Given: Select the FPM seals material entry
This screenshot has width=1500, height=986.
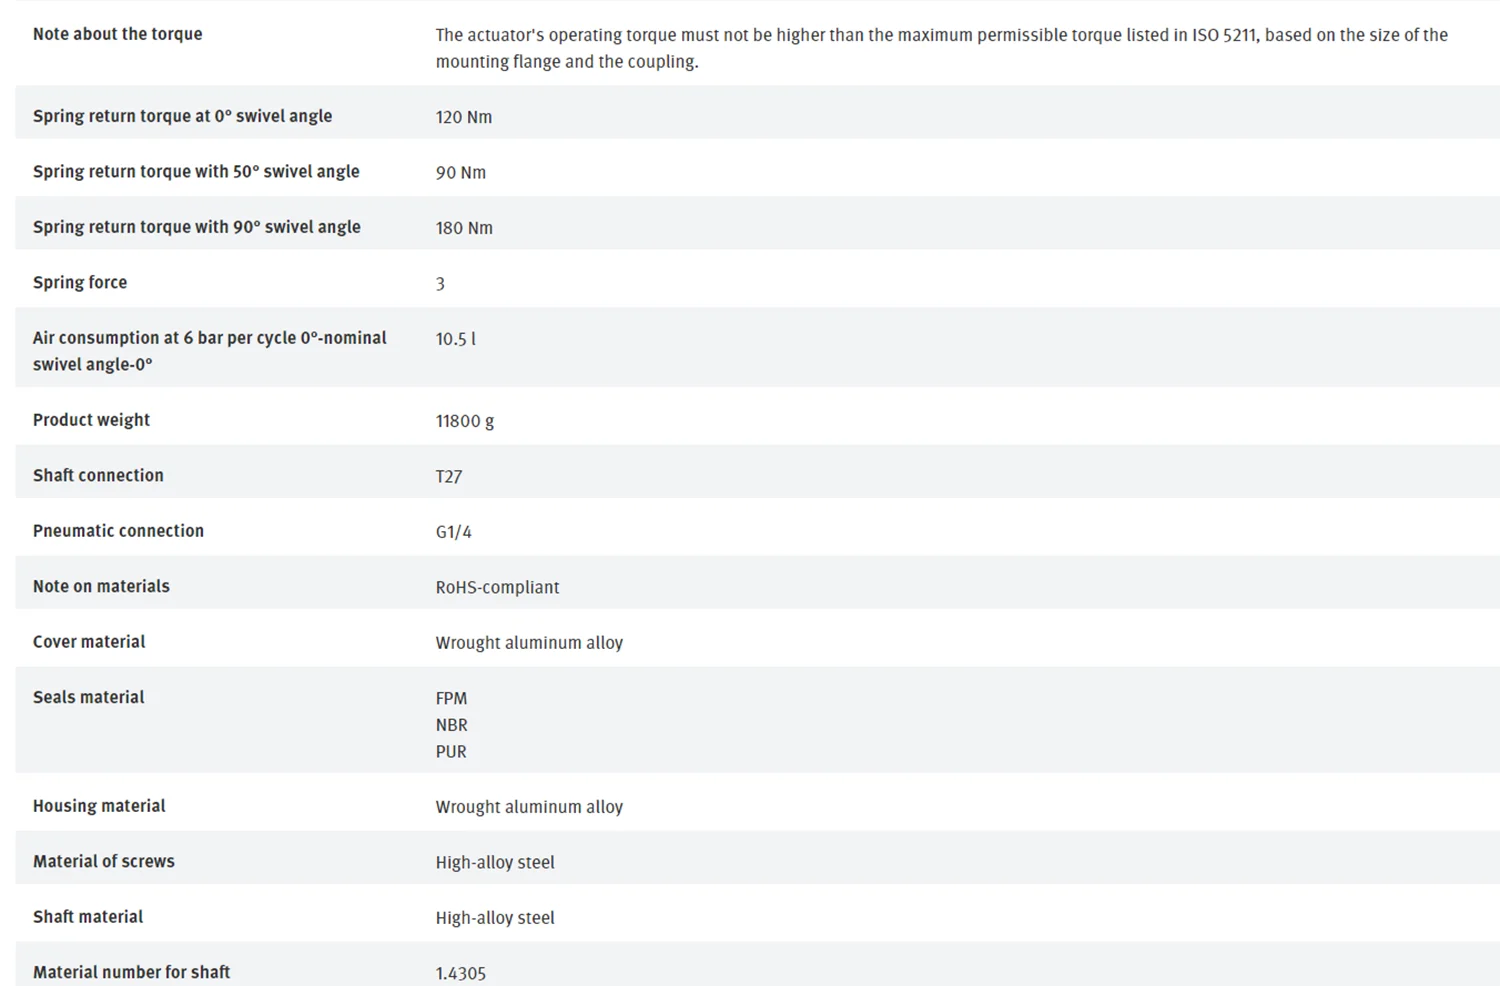Looking at the screenshot, I should (451, 699).
